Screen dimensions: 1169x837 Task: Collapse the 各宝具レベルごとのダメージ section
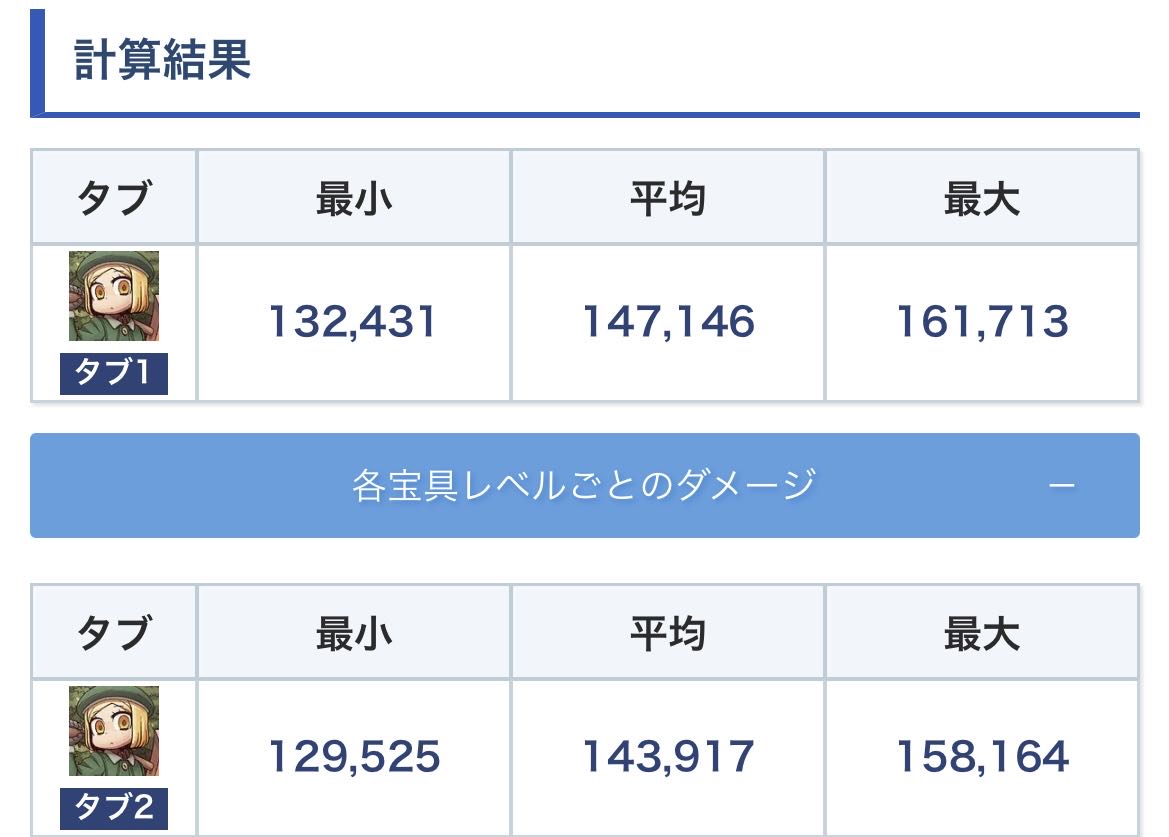pos(584,485)
